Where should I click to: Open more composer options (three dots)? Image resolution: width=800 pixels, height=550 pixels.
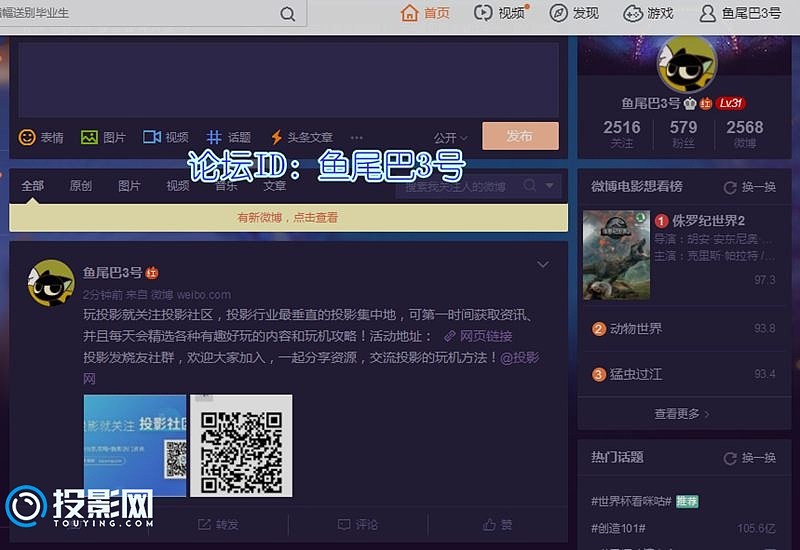[x=357, y=137]
